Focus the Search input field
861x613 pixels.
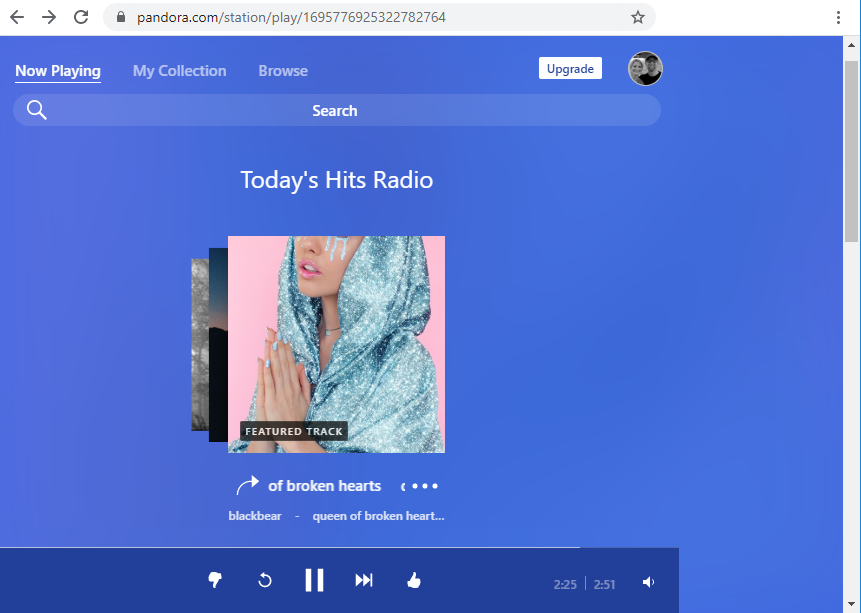pos(335,111)
